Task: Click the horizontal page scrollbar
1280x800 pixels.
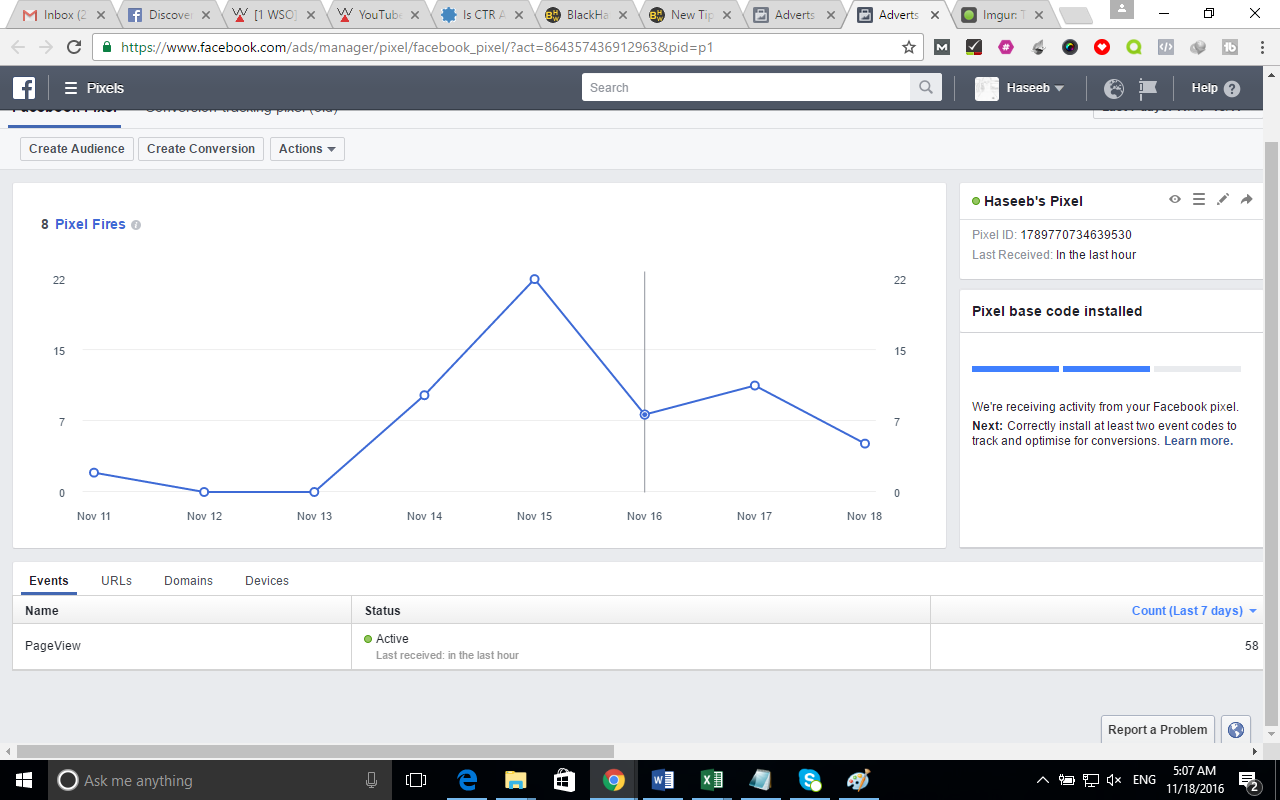Action: pyautogui.click(x=315, y=751)
